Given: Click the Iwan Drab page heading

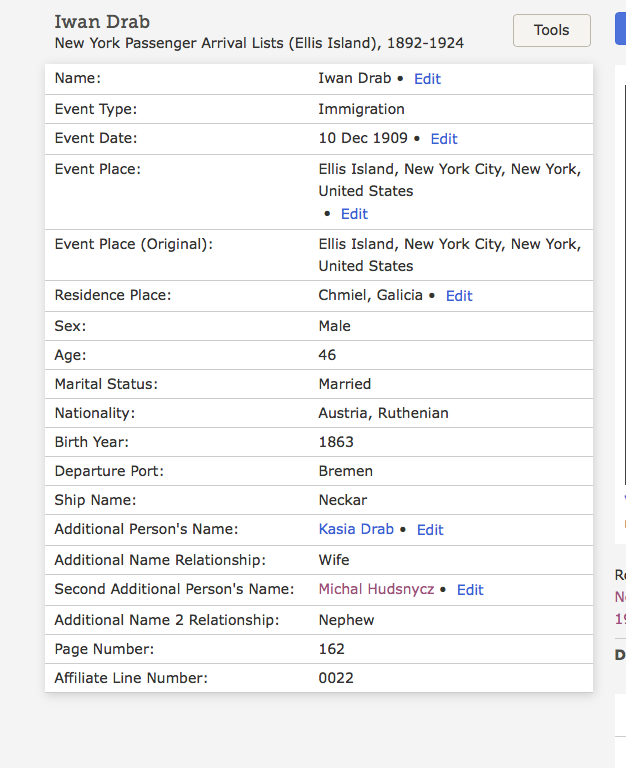Looking at the screenshot, I should [102, 21].
